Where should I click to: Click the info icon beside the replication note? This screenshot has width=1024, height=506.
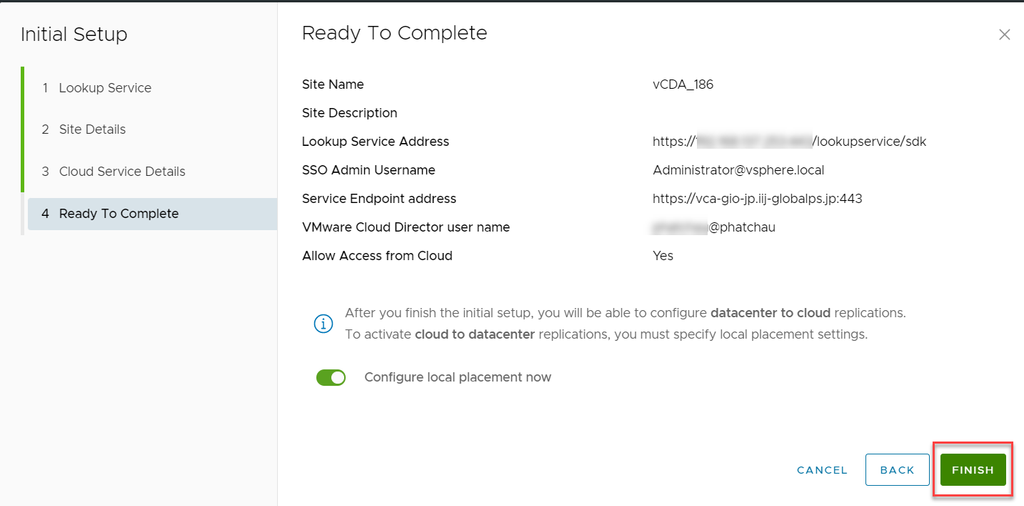click(x=323, y=323)
